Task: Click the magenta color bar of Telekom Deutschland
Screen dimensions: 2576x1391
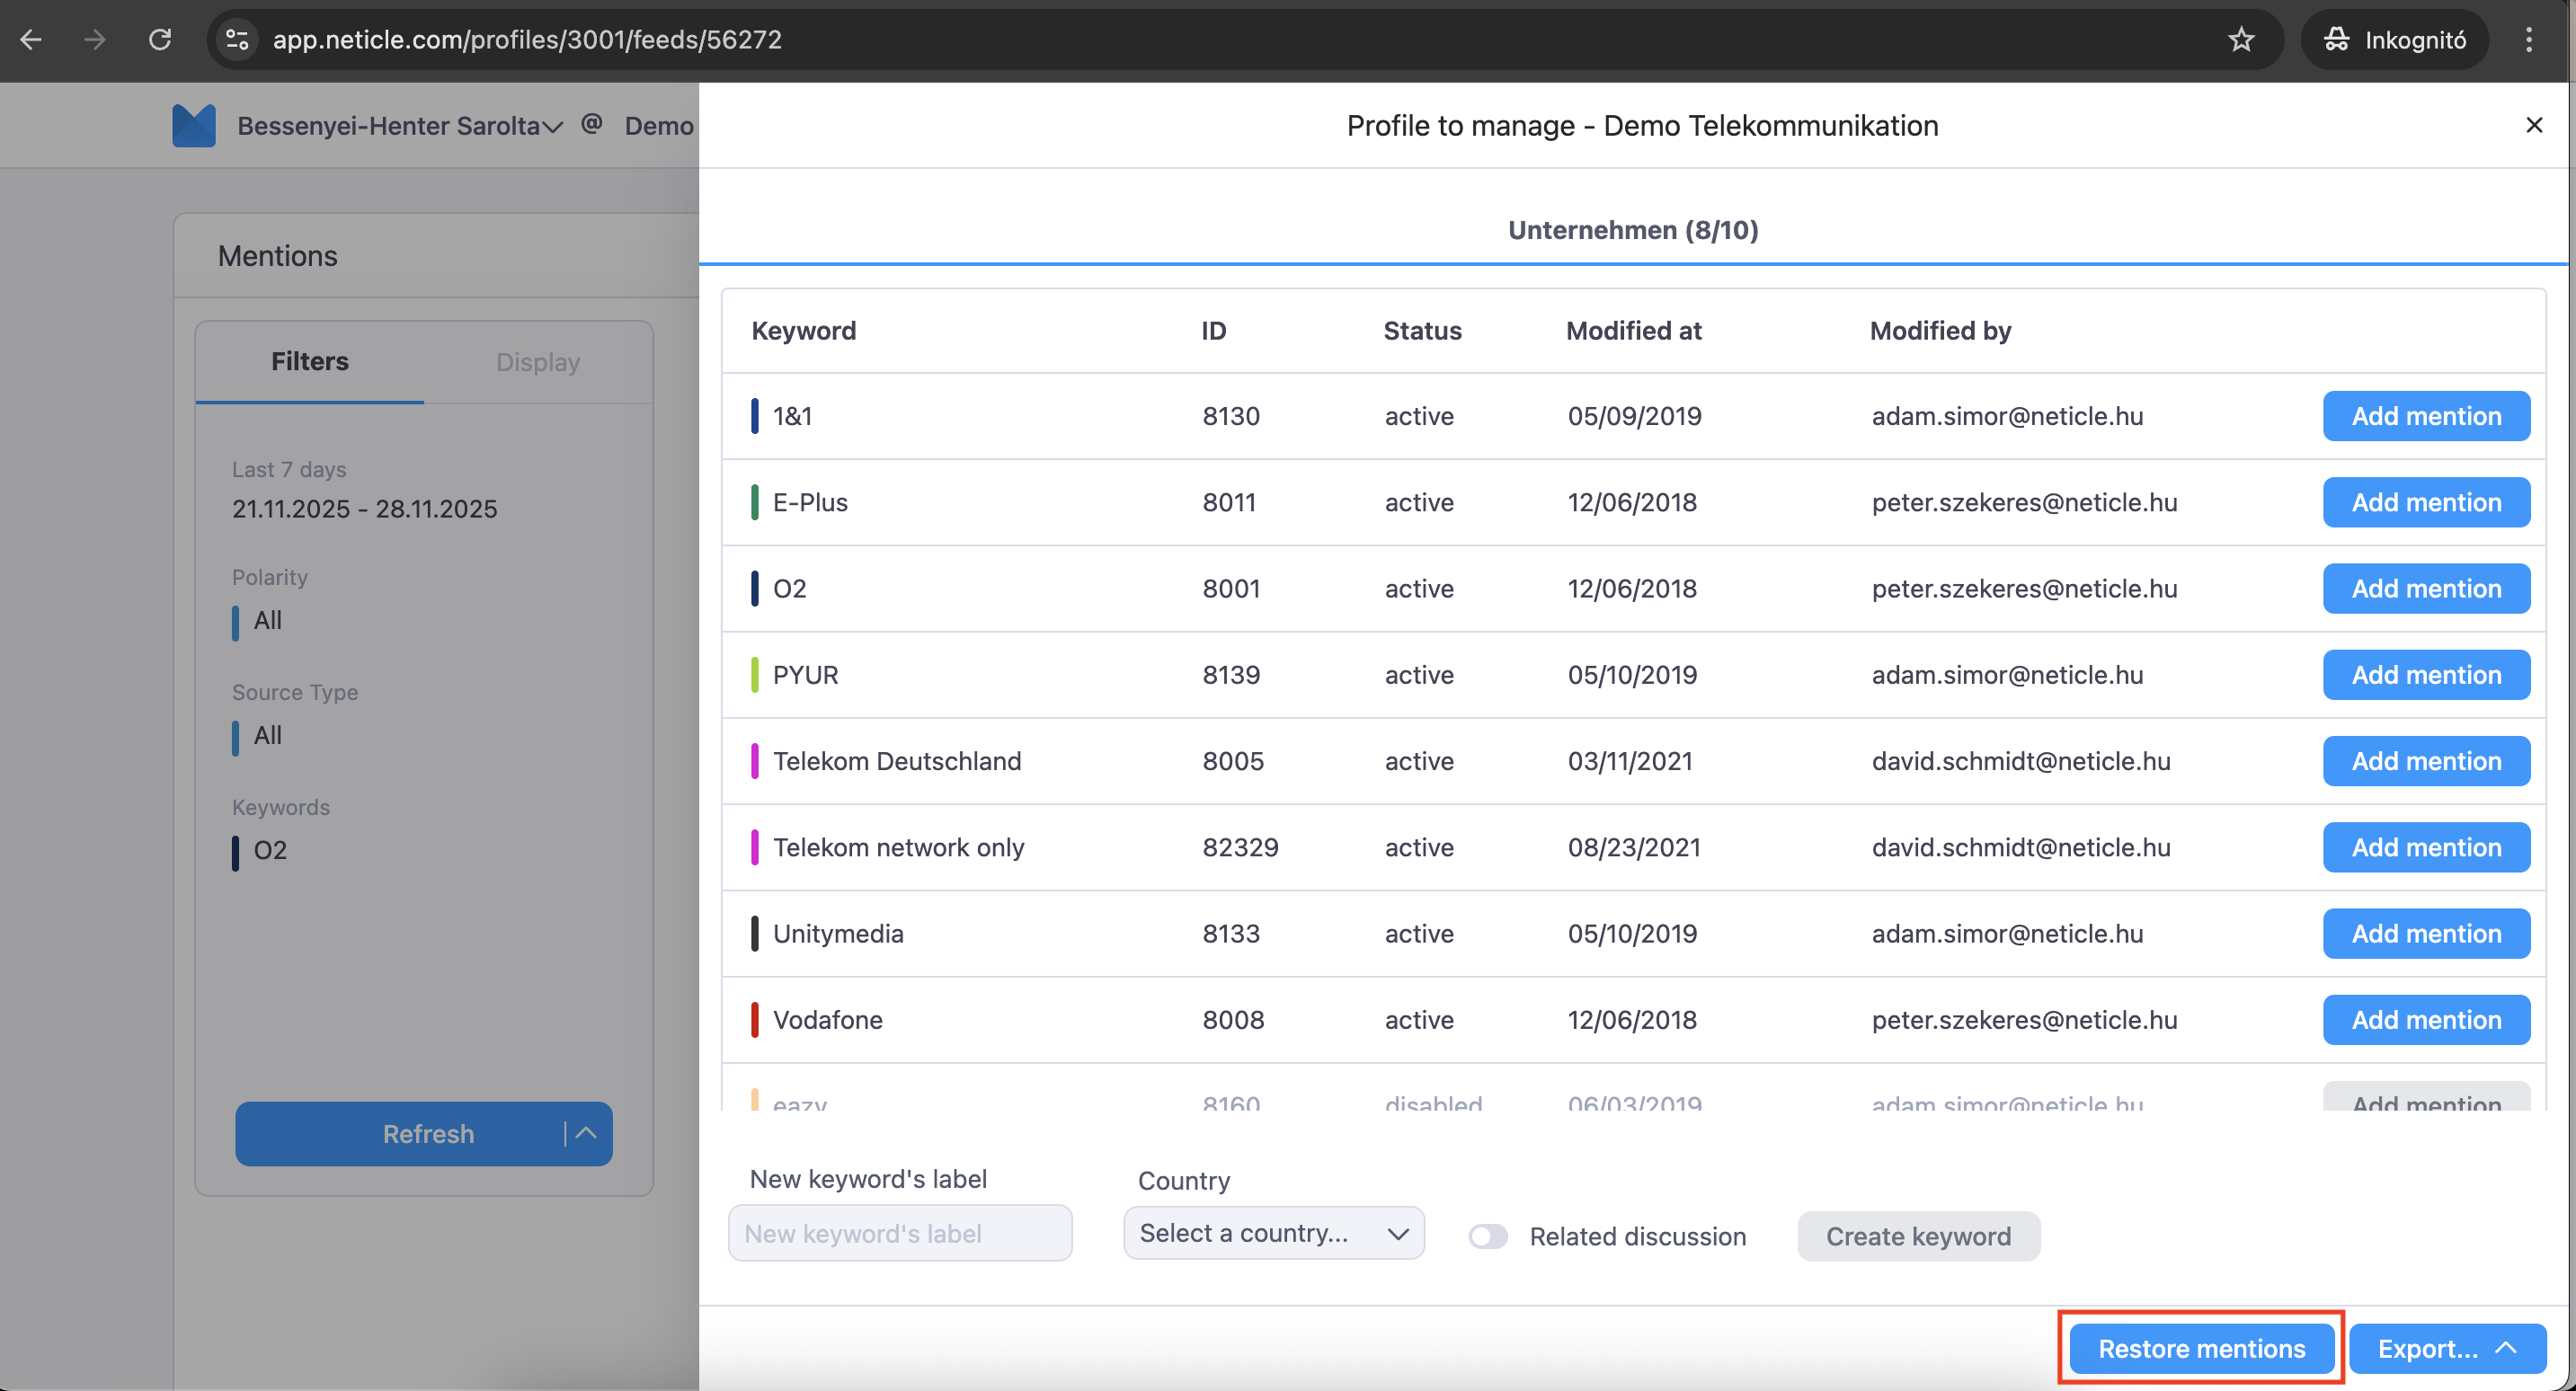Action: point(755,761)
